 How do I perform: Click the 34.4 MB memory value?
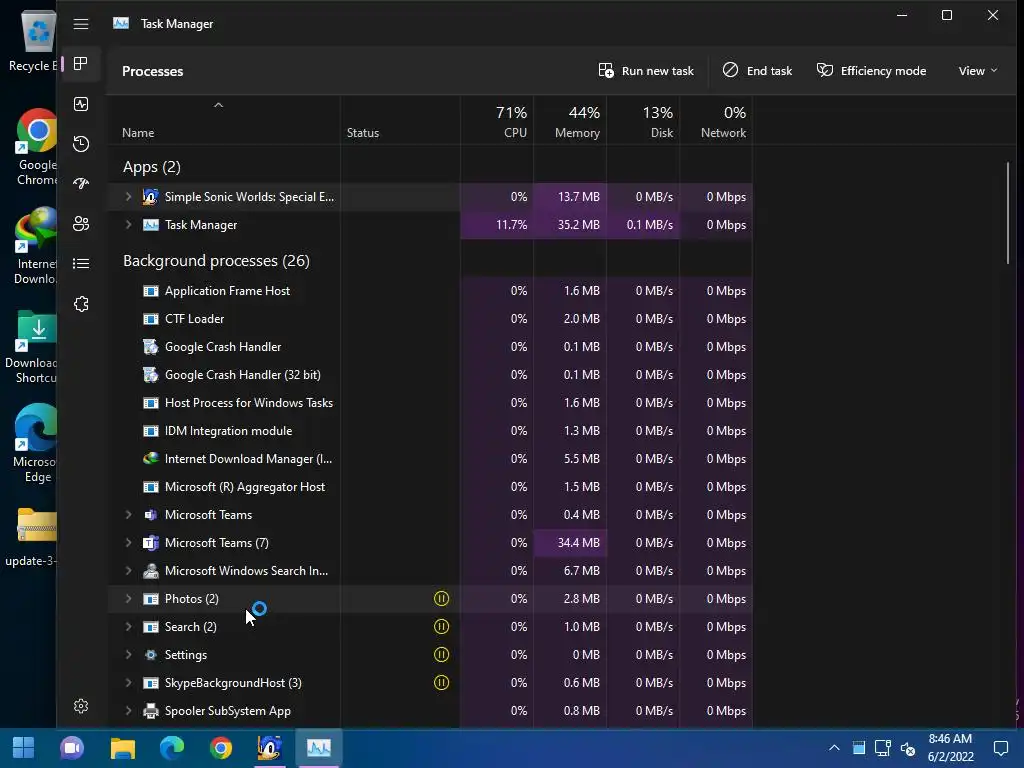(579, 543)
